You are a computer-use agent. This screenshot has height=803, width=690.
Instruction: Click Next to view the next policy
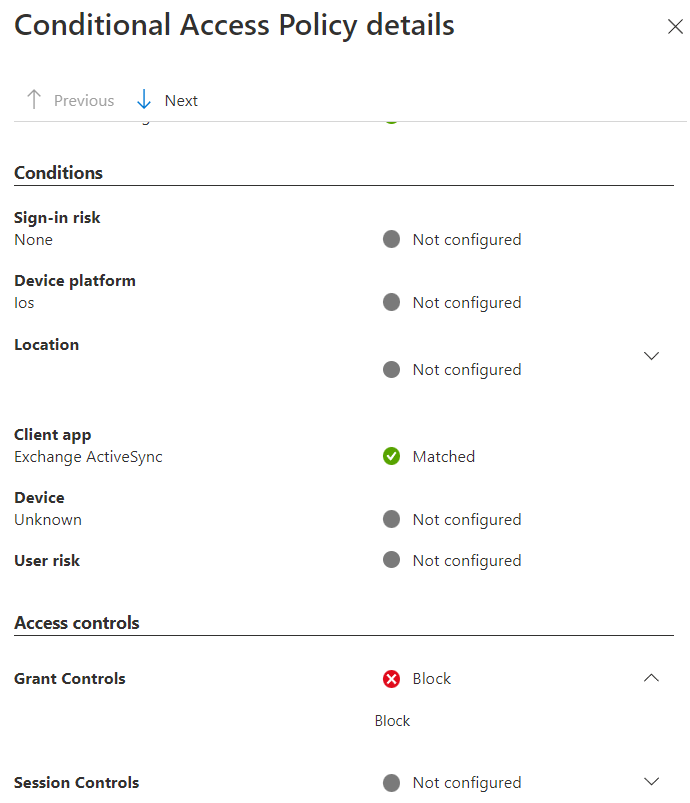(181, 100)
